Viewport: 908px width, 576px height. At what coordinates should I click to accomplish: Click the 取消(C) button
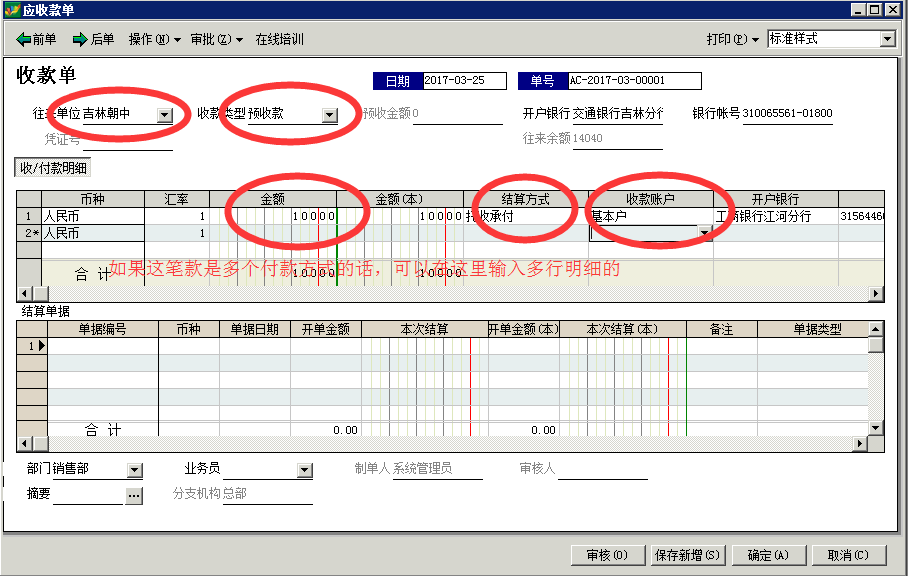tap(848, 555)
